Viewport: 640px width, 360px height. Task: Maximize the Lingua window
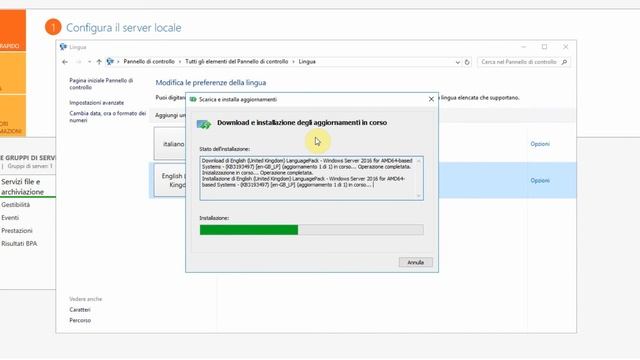click(544, 47)
